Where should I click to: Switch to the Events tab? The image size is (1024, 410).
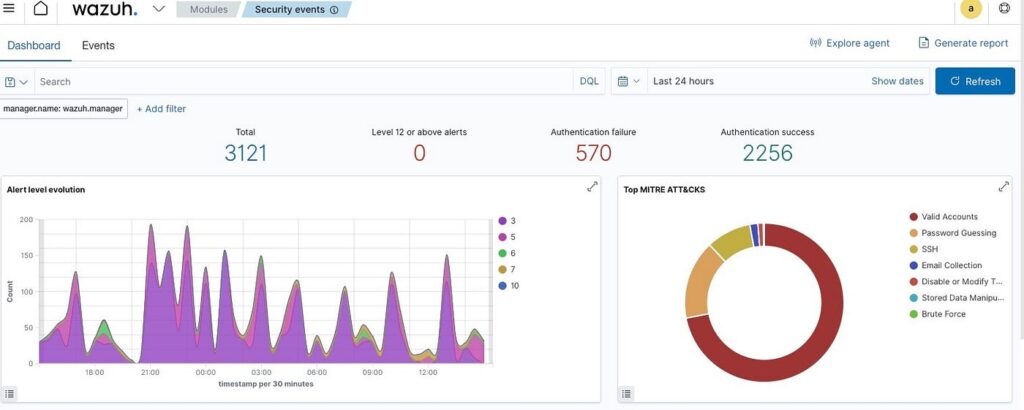point(98,45)
